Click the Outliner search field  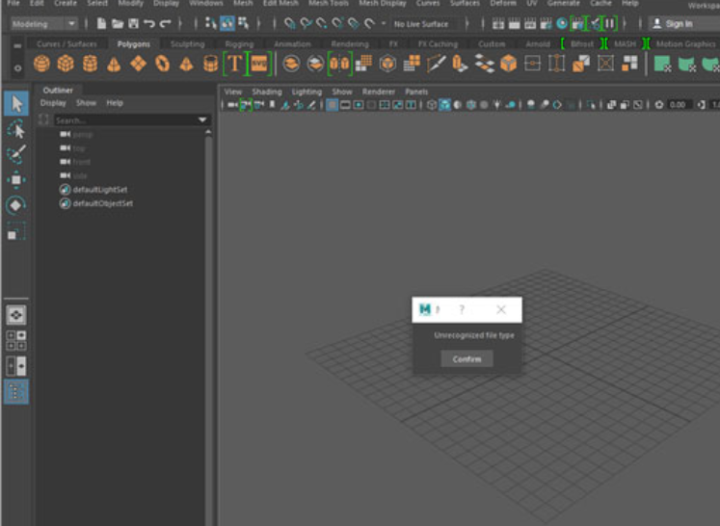point(122,120)
